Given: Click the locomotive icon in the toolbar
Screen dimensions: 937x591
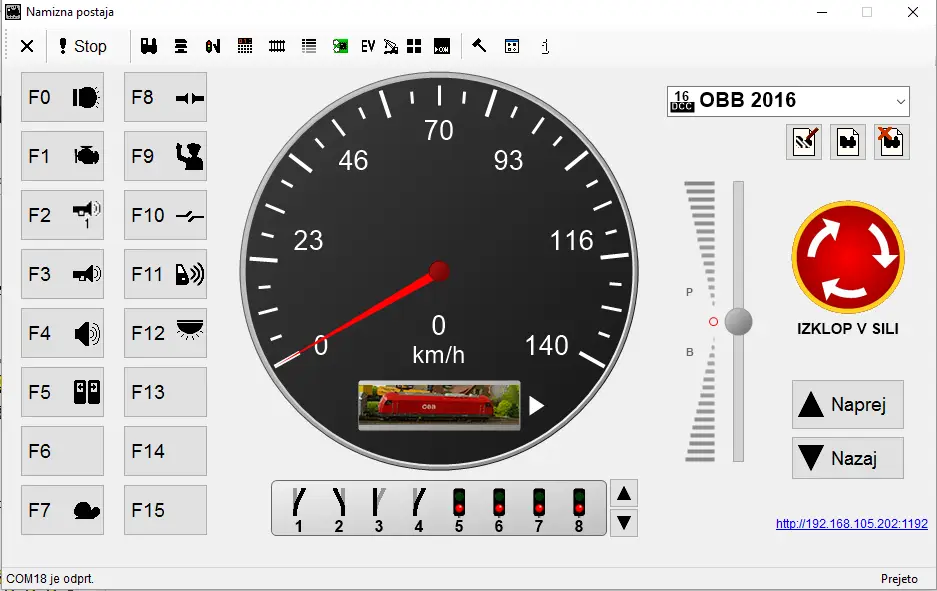Looking at the screenshot, I should point(150,46).
